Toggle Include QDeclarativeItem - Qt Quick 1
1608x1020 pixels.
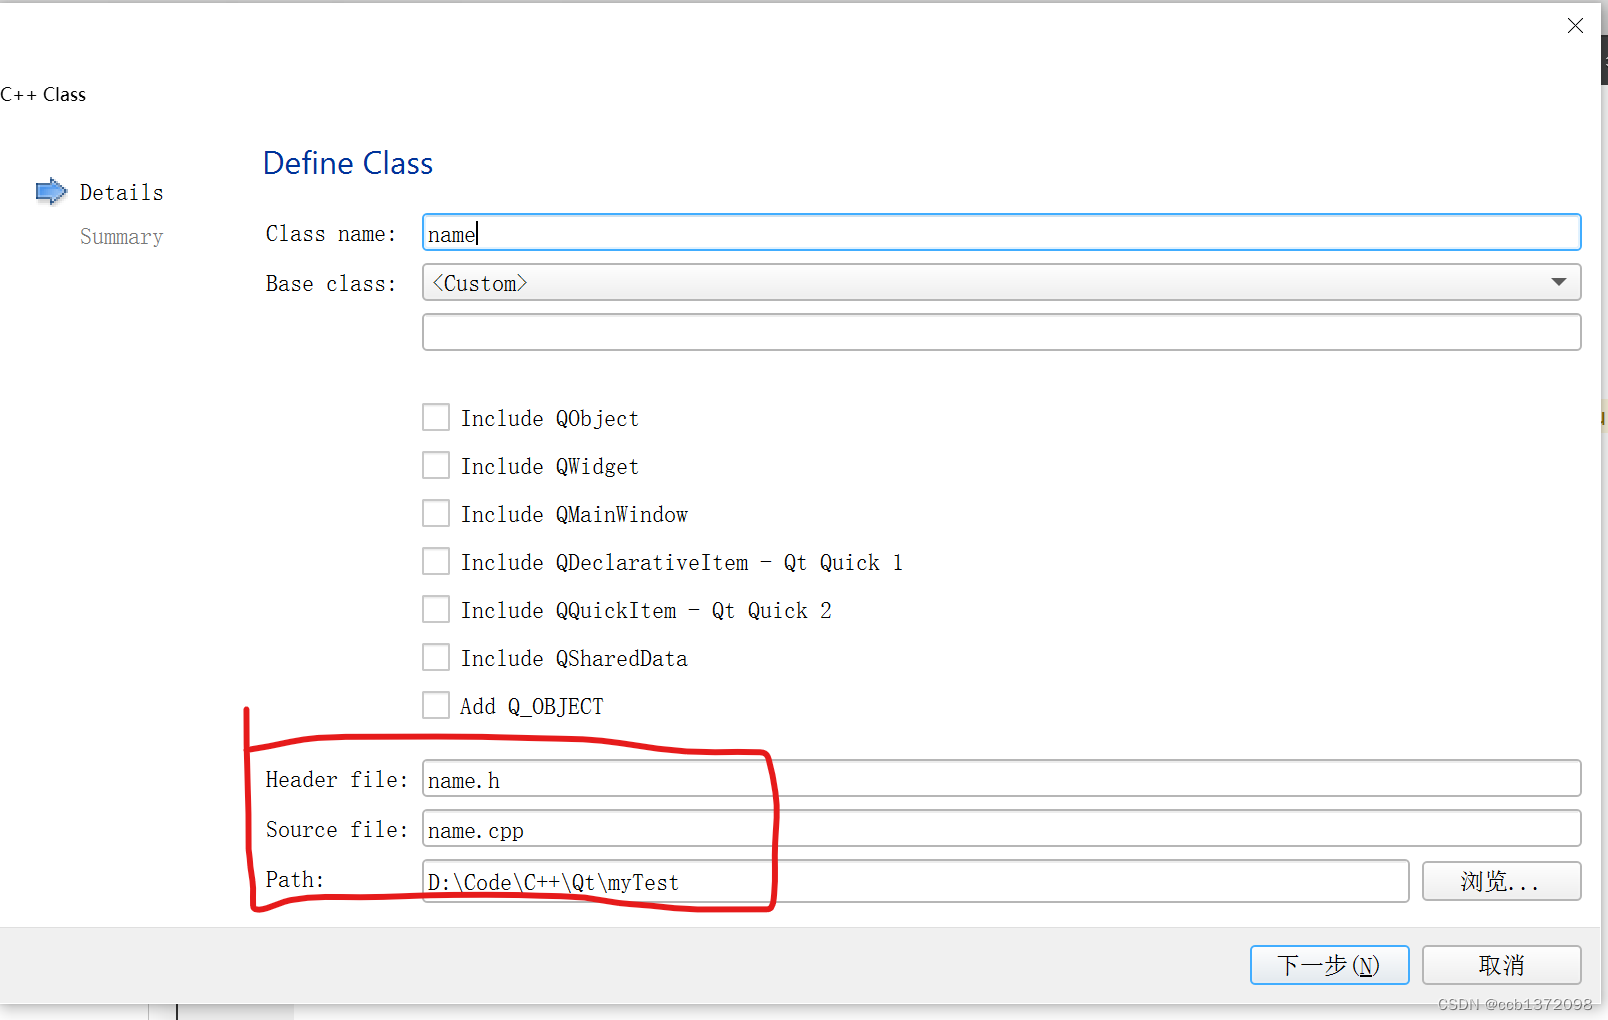(436, 561)
